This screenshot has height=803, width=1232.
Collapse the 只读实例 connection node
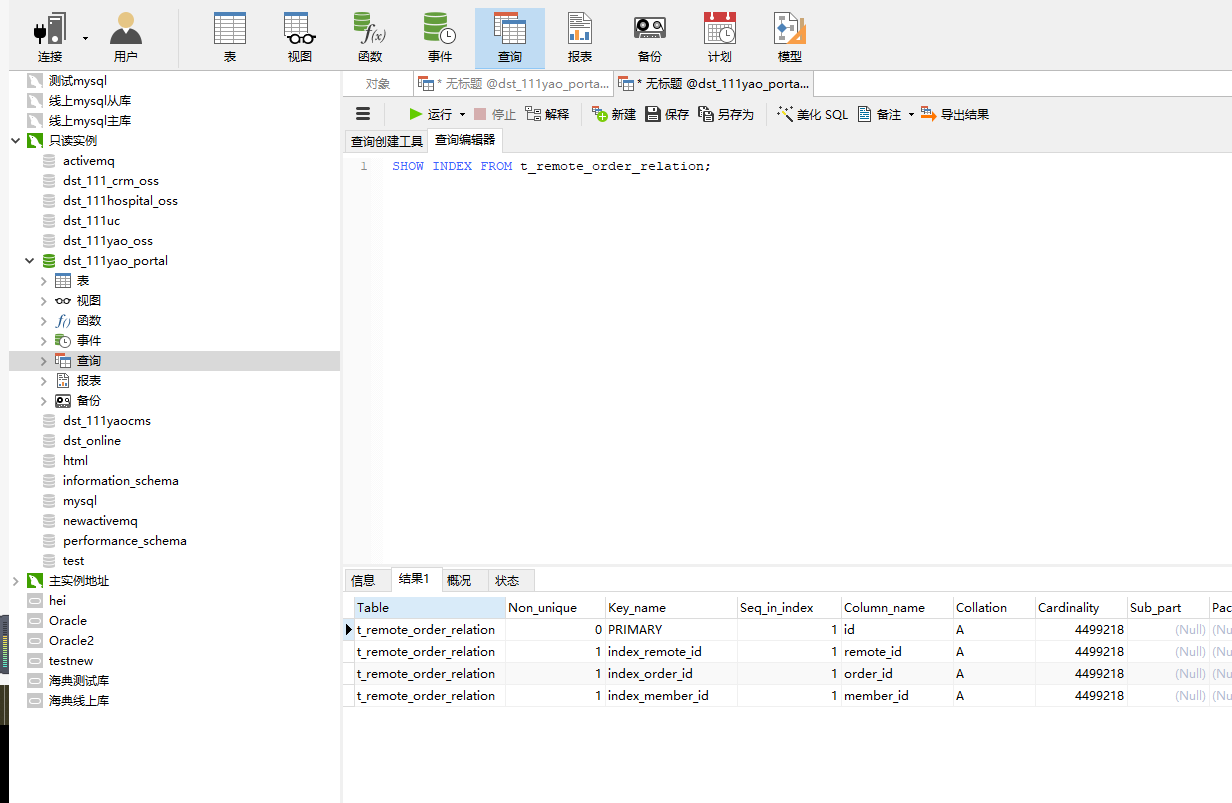click(16, 141)
